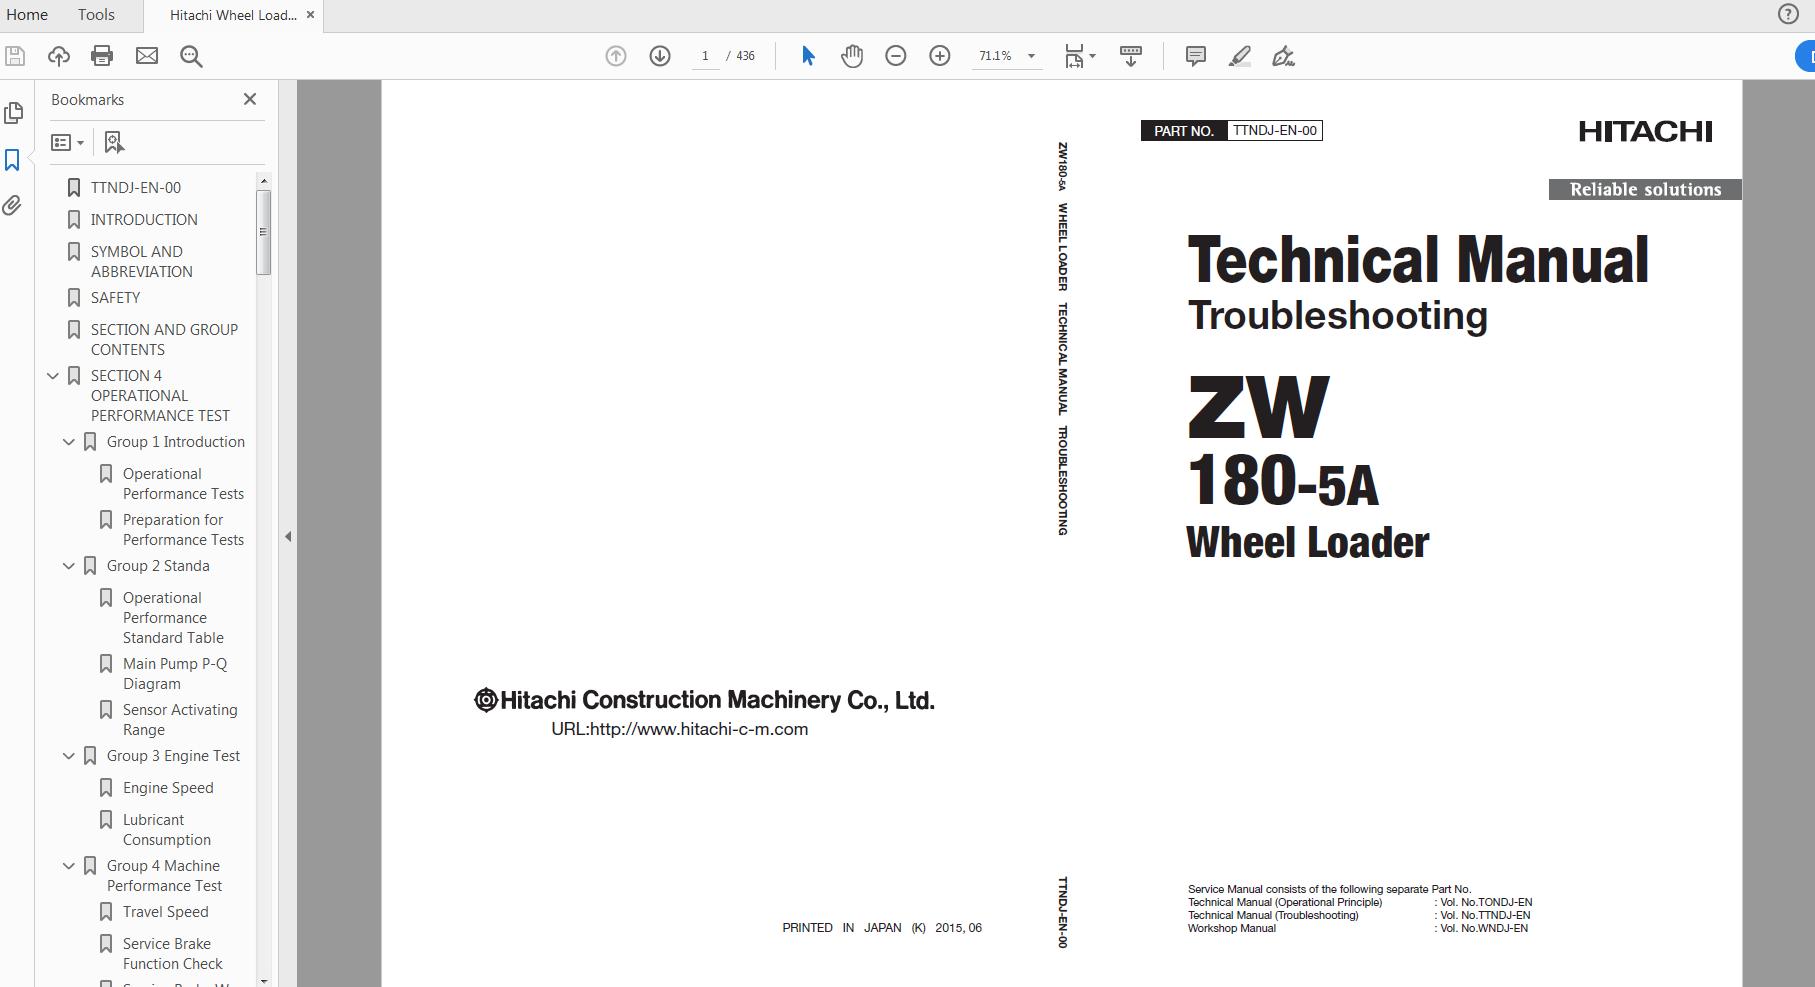Collapse the navigation pane arrow
The image size is (1815, 987).
coord(288,536)
